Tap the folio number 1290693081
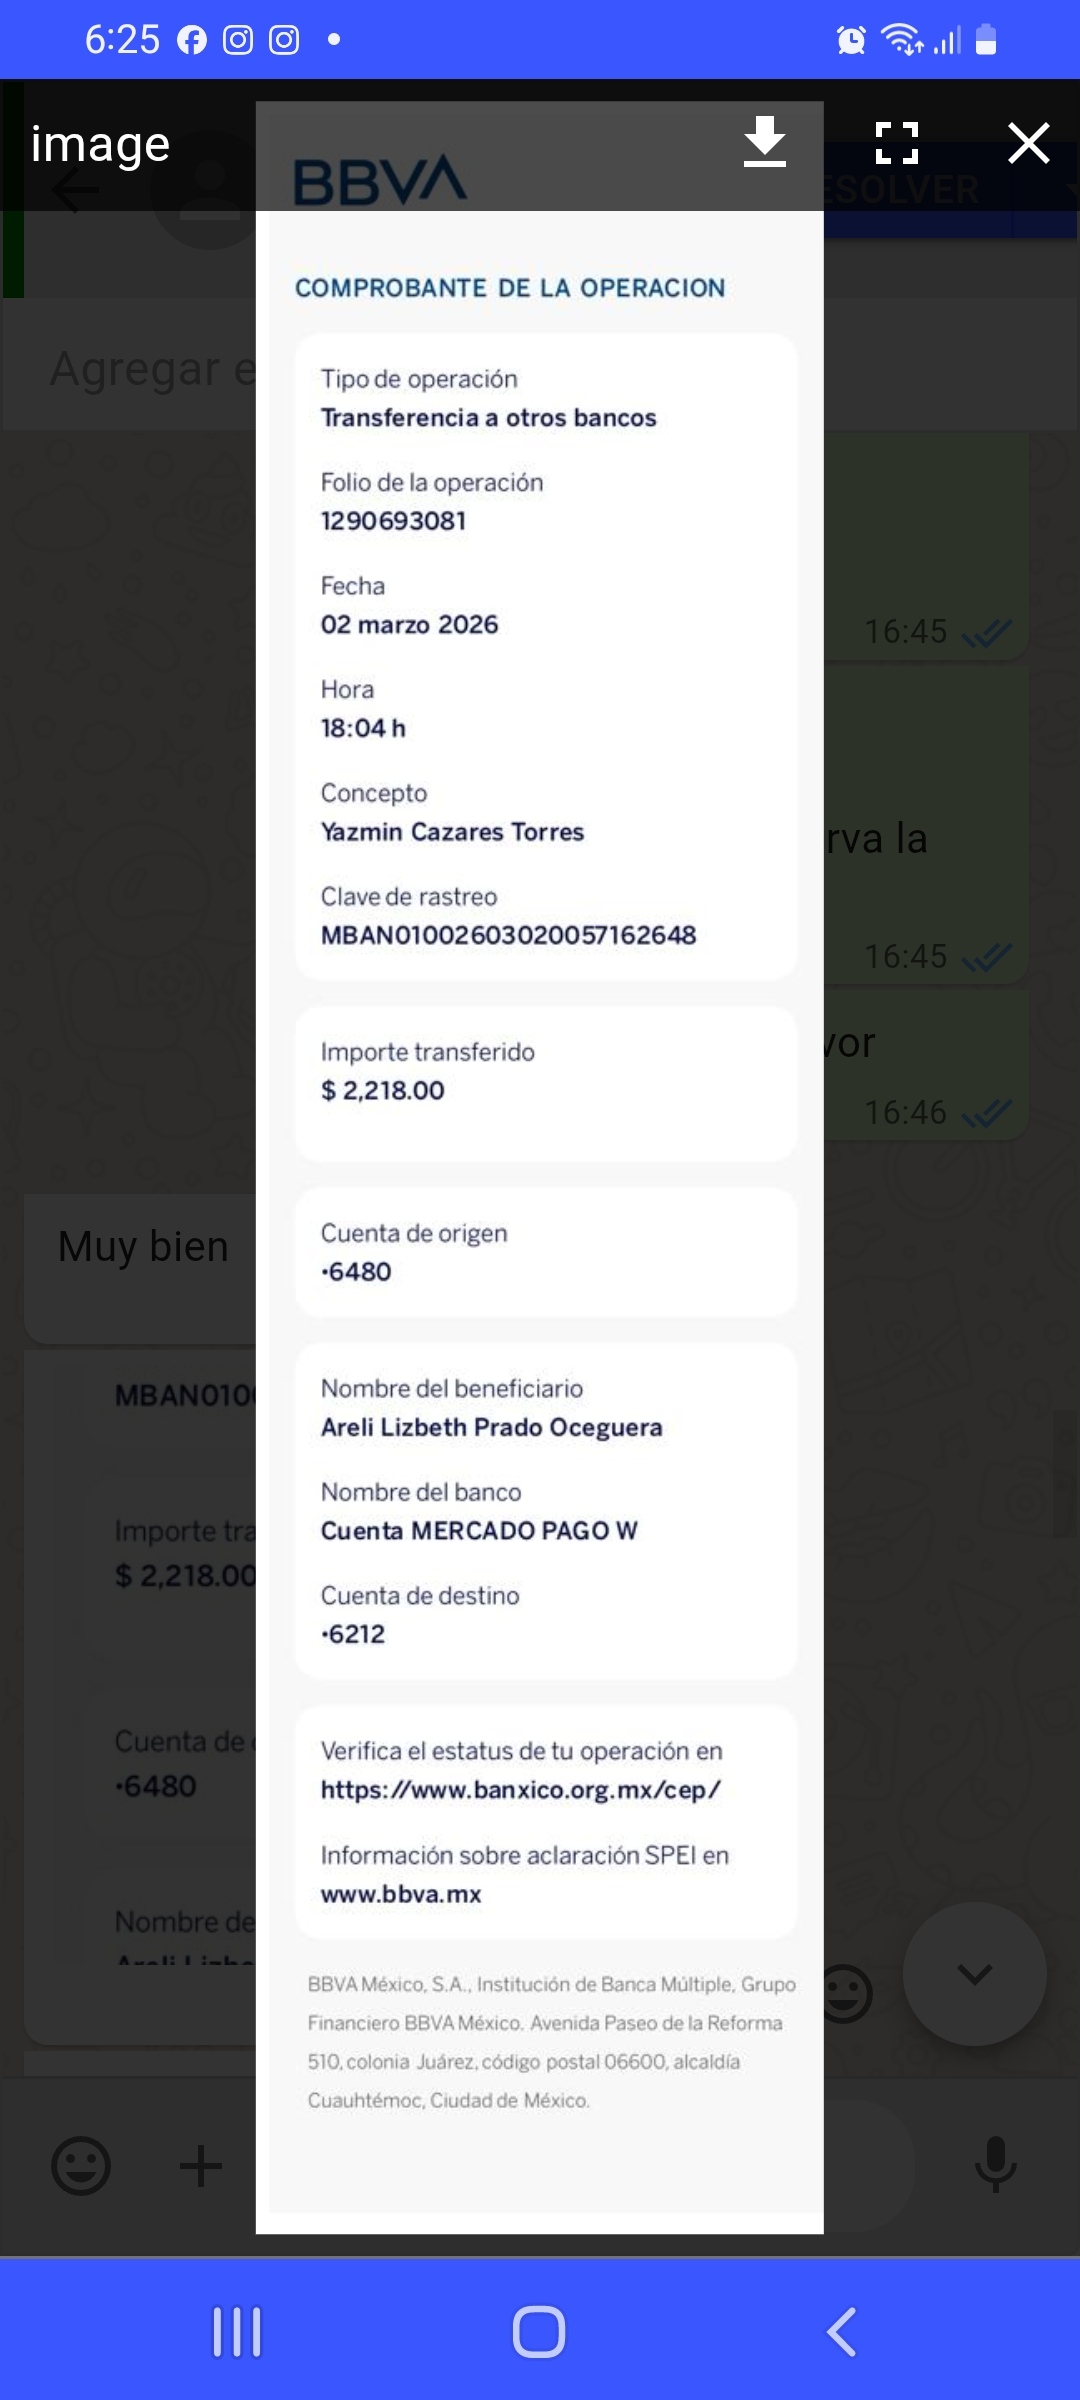 (x=393, y=521)
